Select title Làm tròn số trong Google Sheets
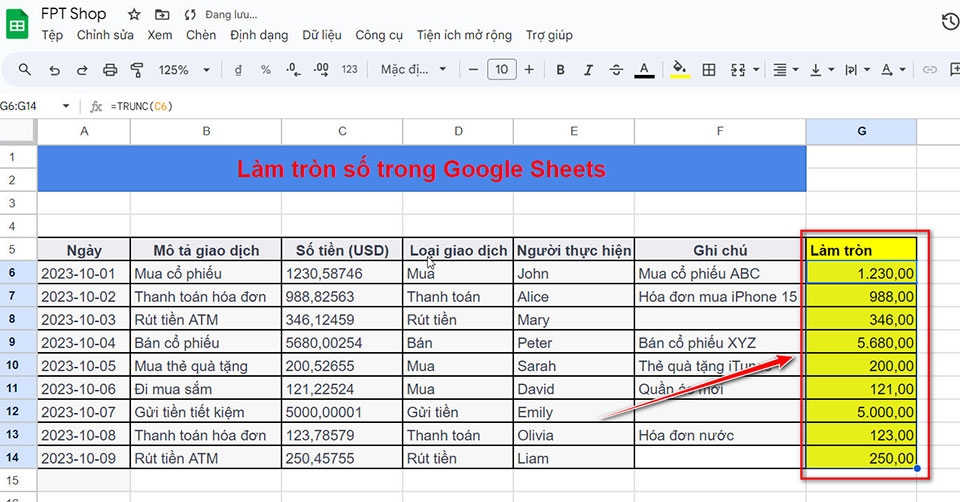960x502 pixels. [x=422, y=169]
